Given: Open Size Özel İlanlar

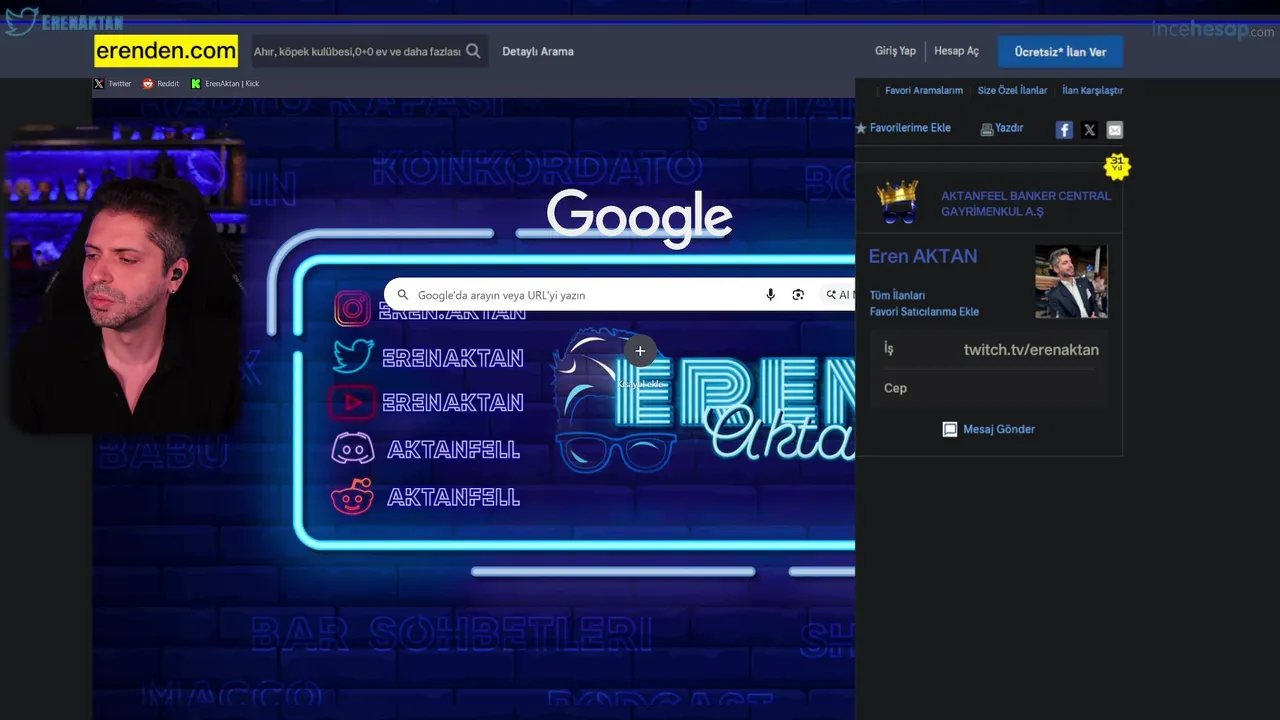Looking at the screenshot, I should point(1012,90).
